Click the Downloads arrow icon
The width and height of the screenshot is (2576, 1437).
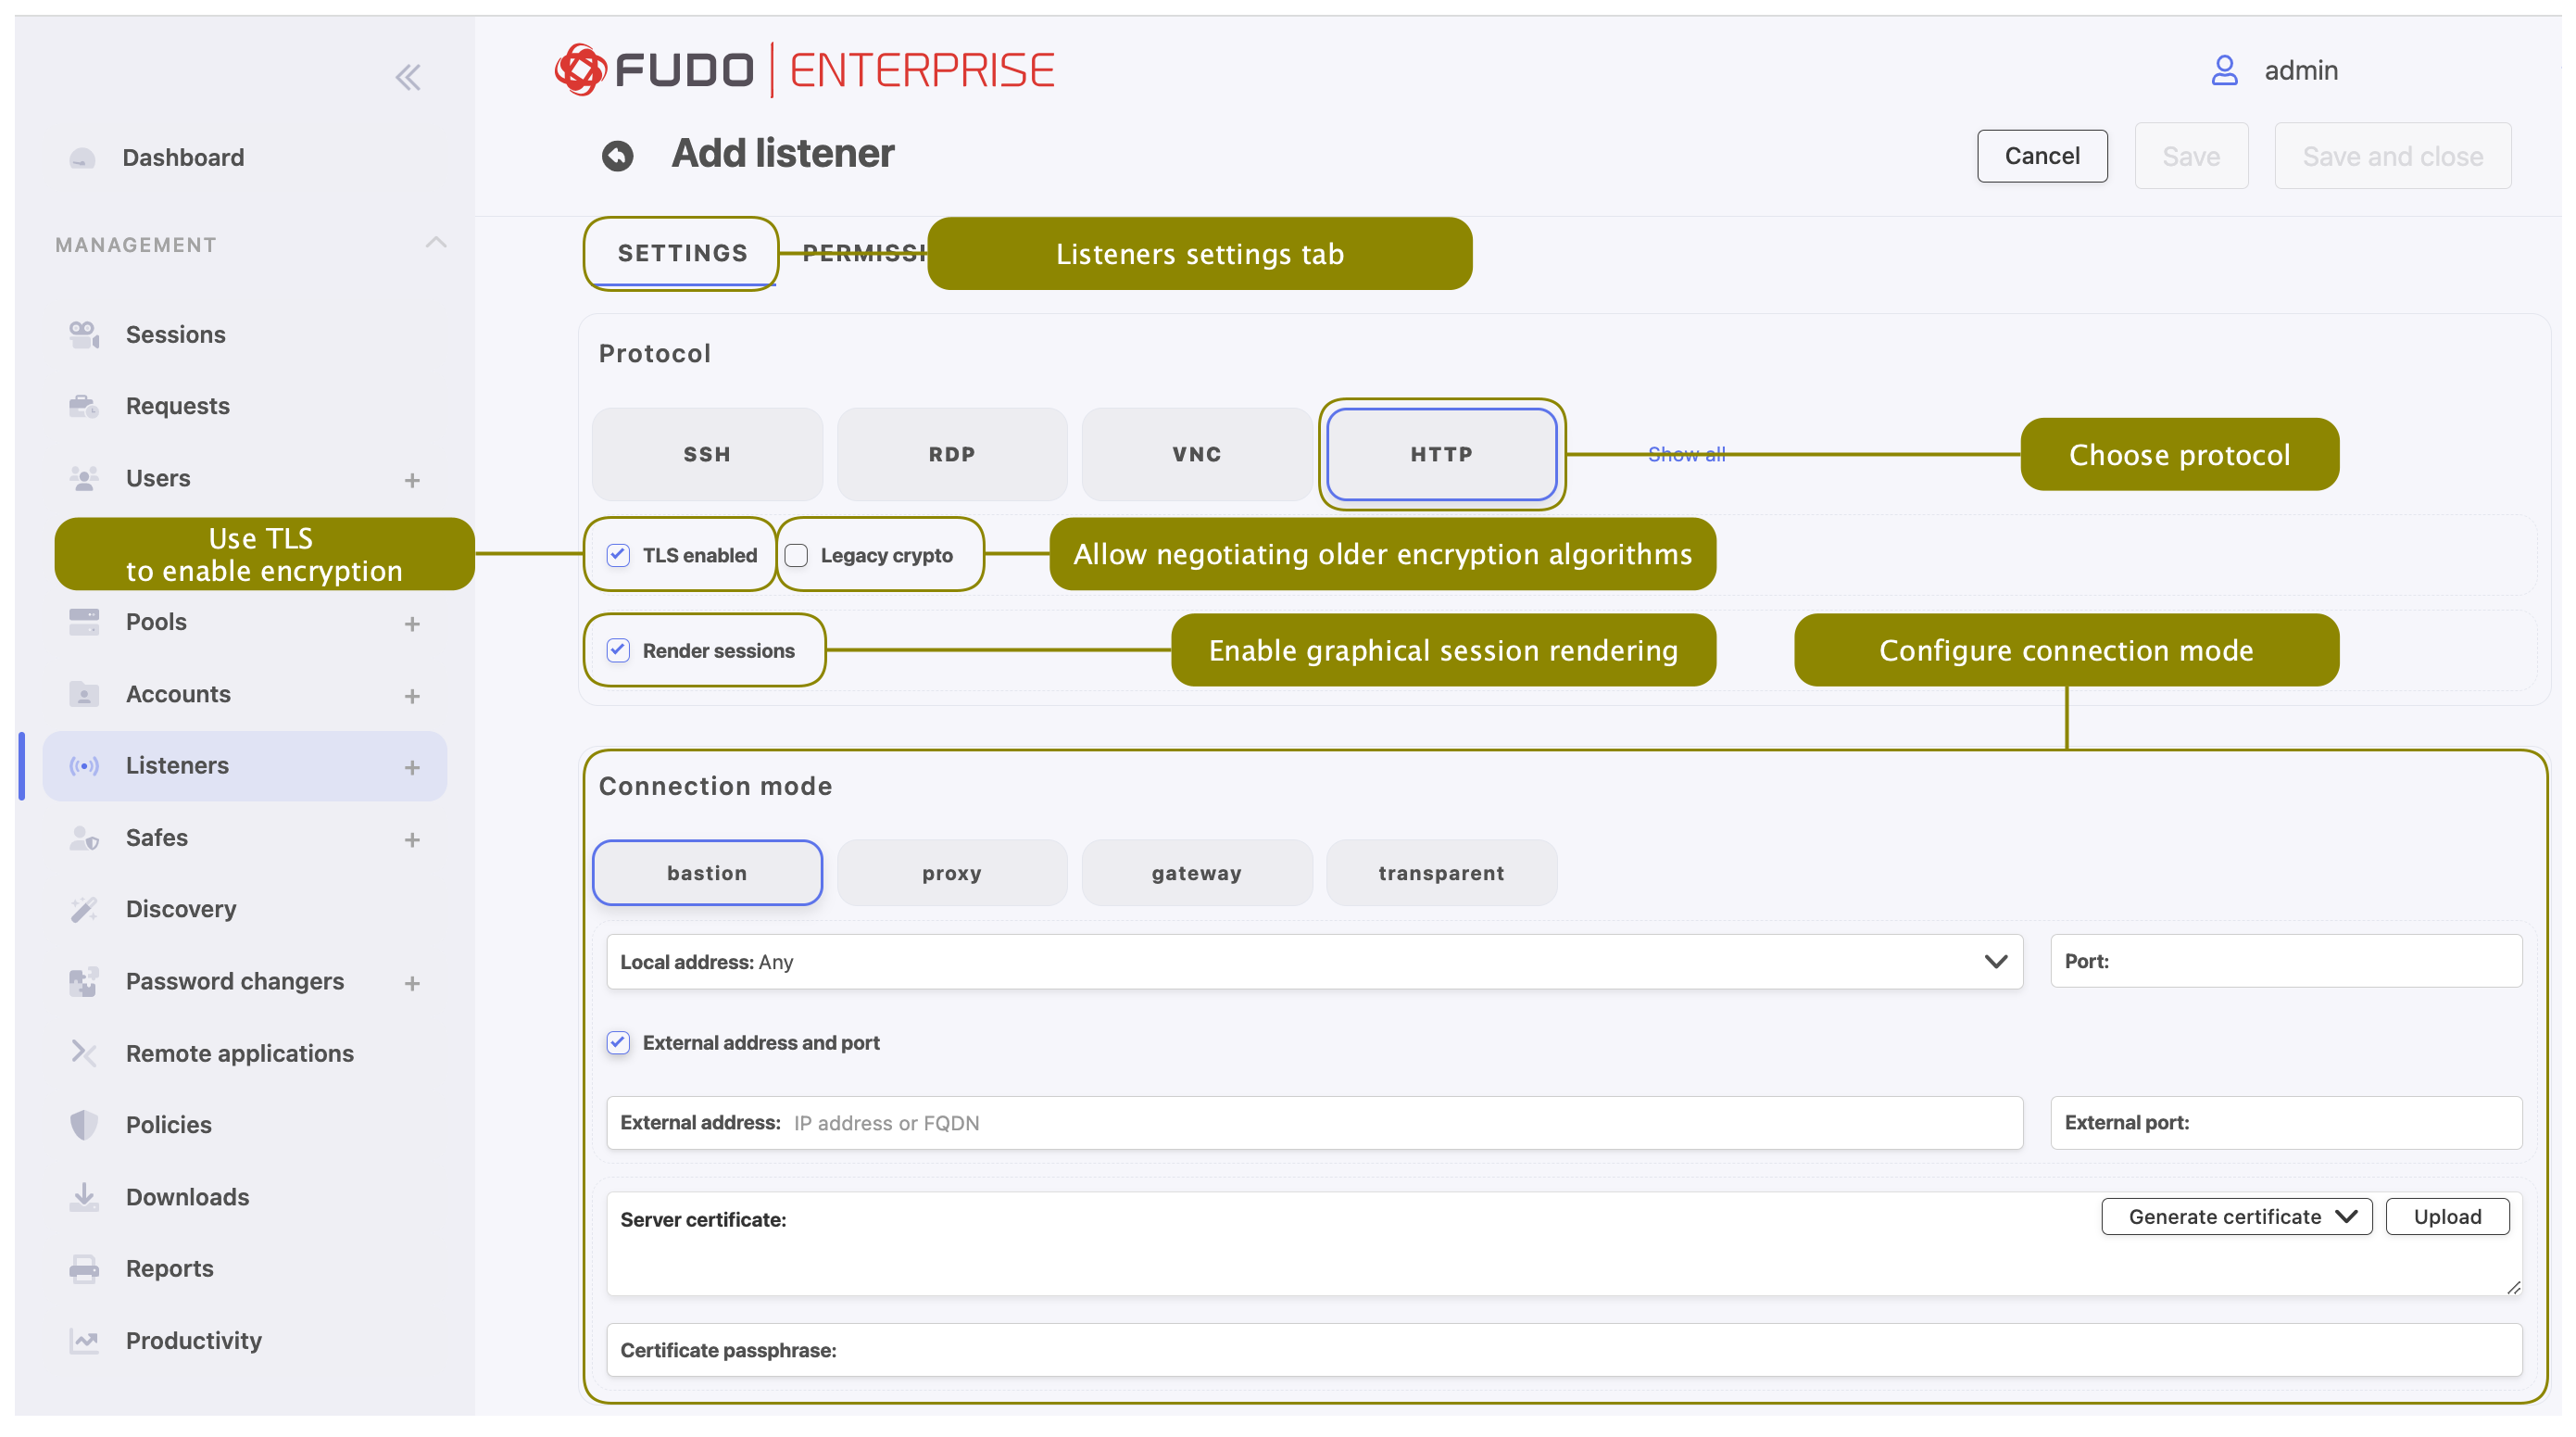84,1196
